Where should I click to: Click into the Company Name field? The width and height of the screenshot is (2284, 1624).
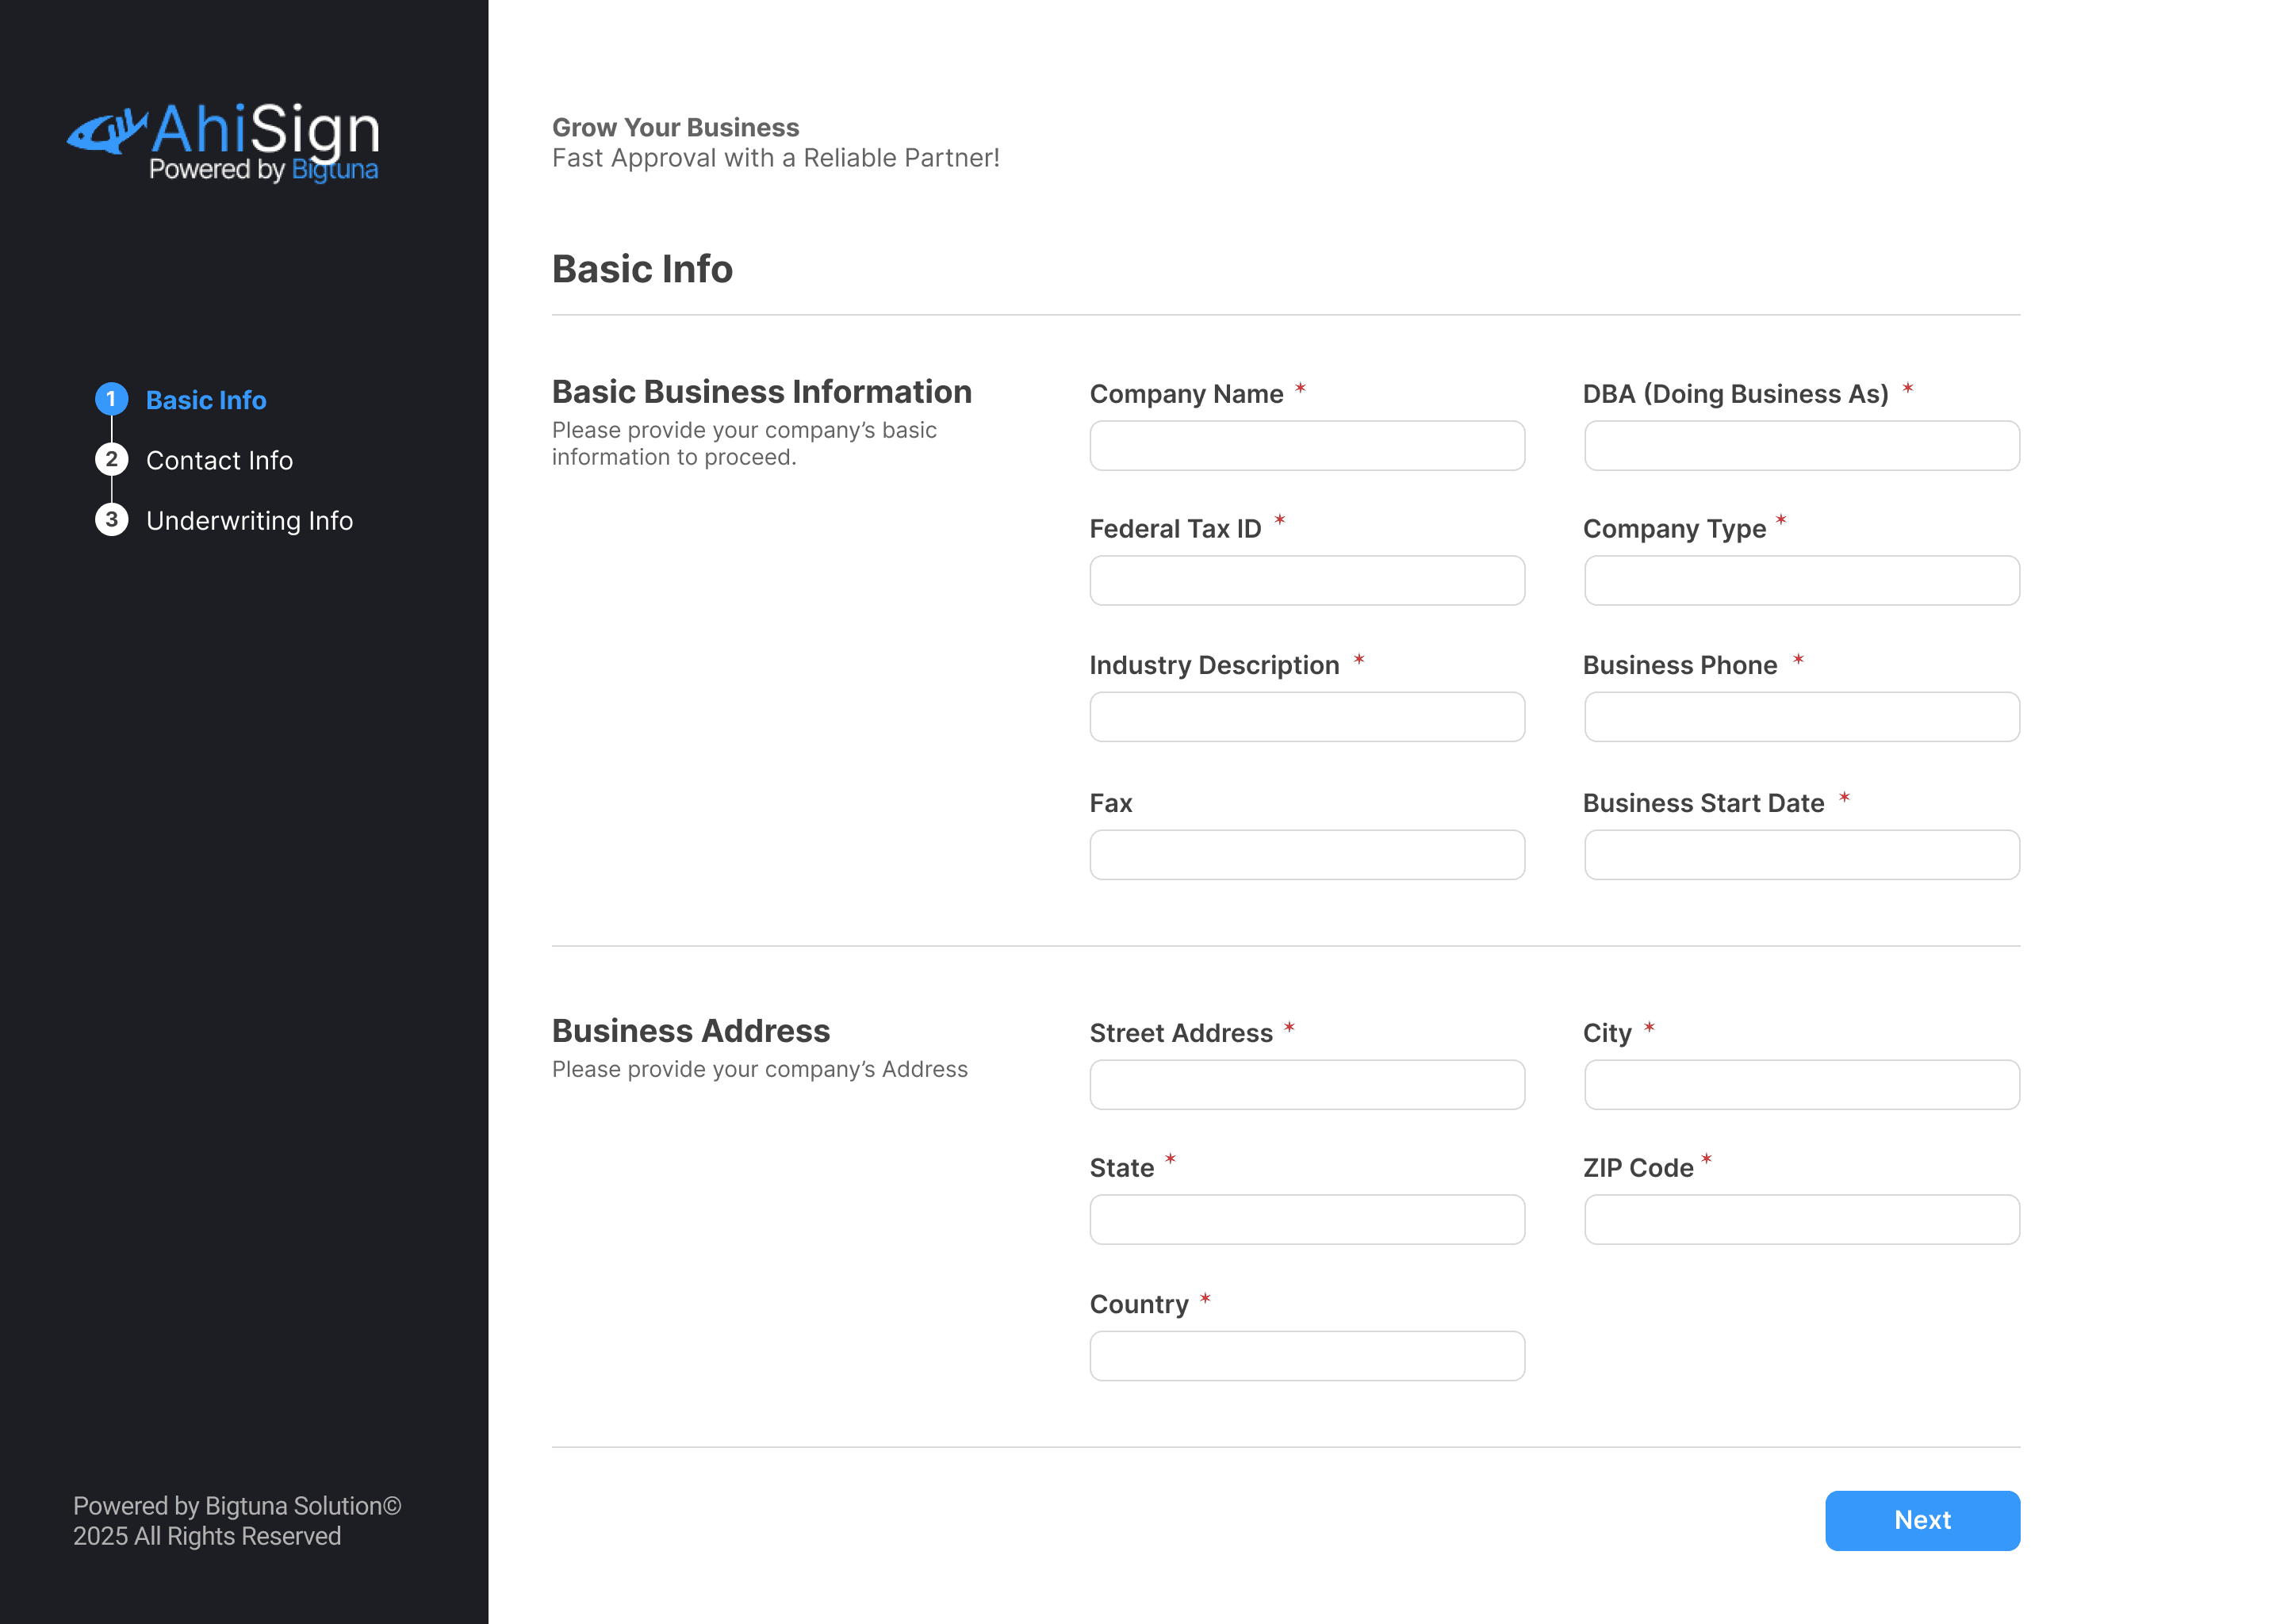tap(1307, 446)
